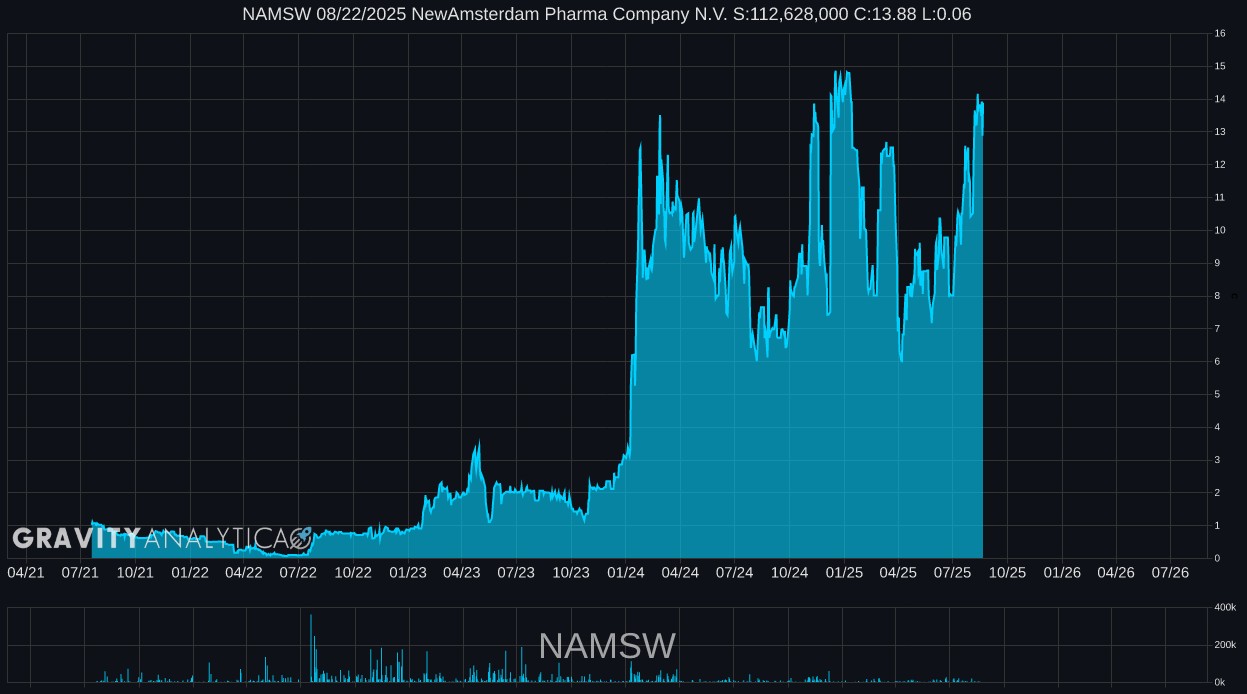
Task: Click the 0k volume axis label
Action: (x=1222, y=682)
